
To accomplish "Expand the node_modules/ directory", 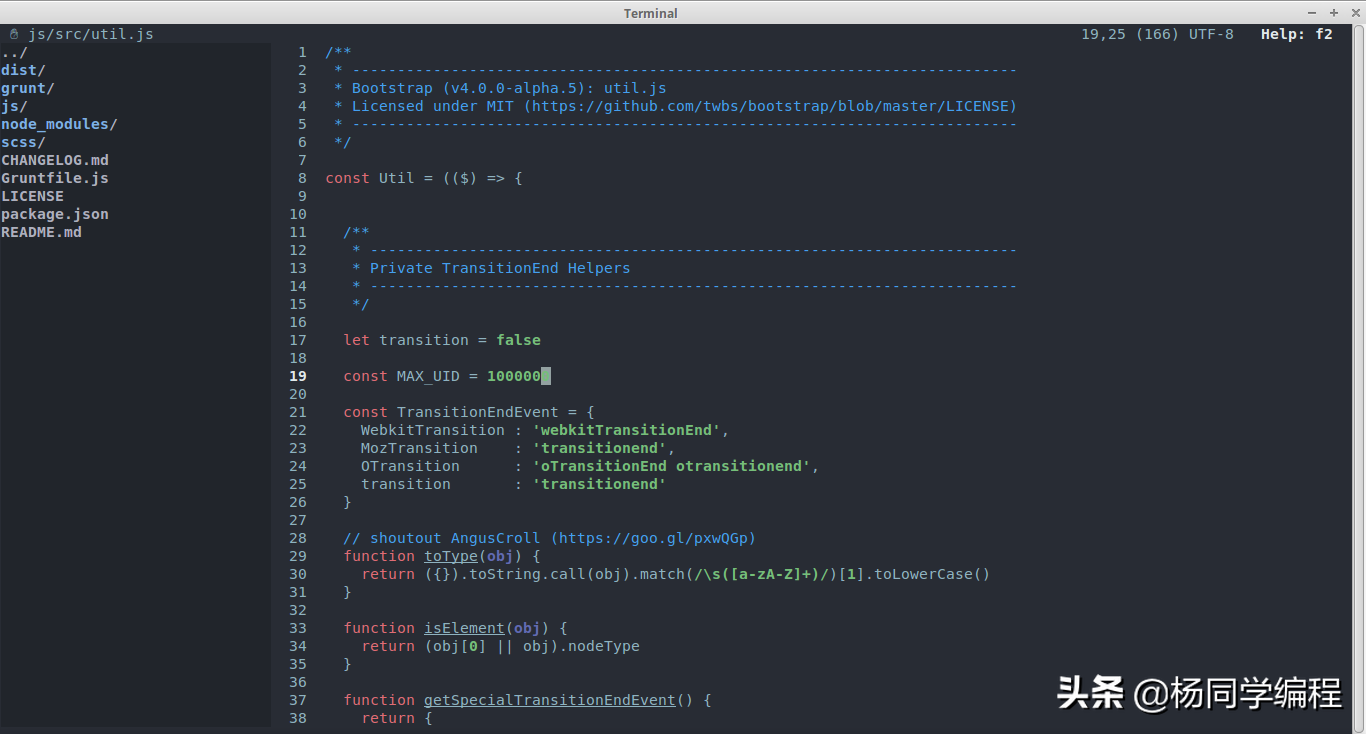I will coord(58,123).
